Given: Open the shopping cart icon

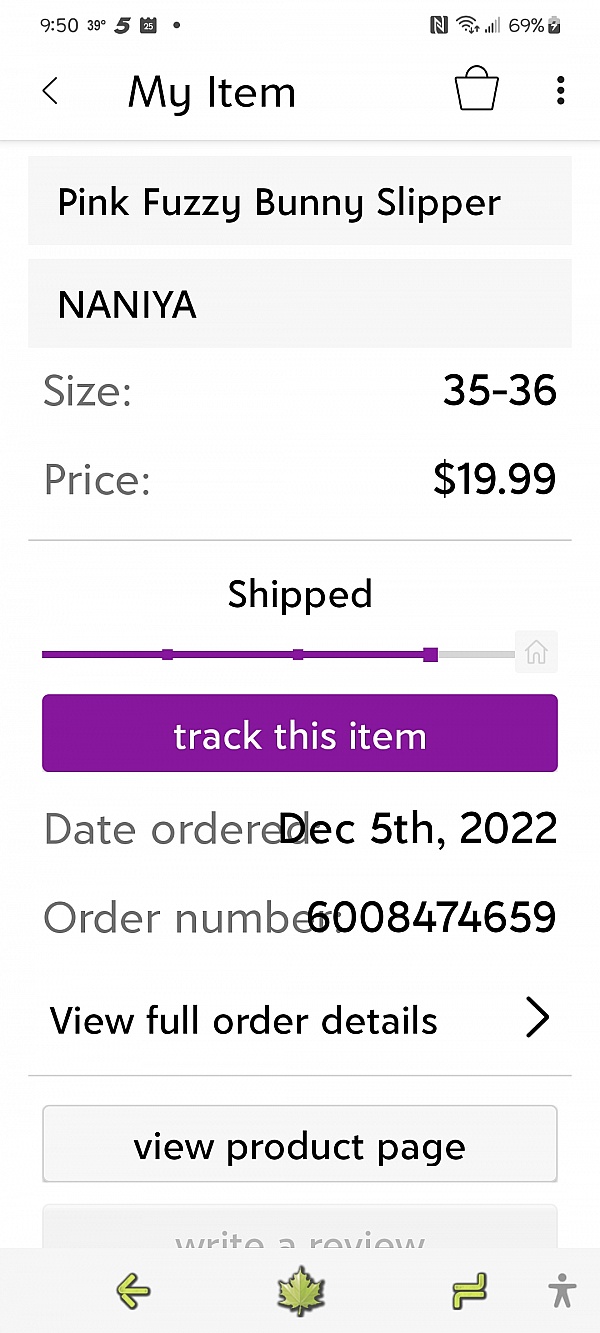Looking at the screenshot, I should pyautogui.click(x=476, y=88).
